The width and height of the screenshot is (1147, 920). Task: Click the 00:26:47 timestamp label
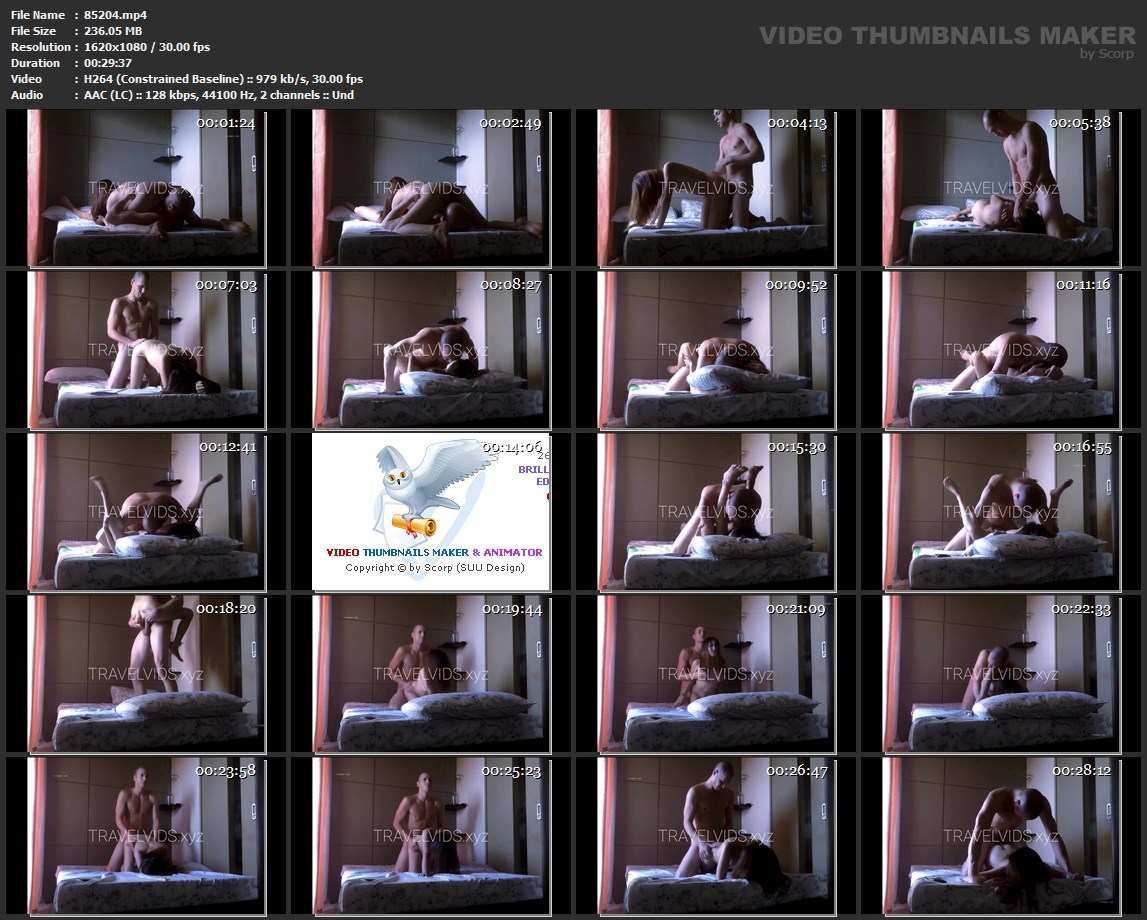point(797,771)
